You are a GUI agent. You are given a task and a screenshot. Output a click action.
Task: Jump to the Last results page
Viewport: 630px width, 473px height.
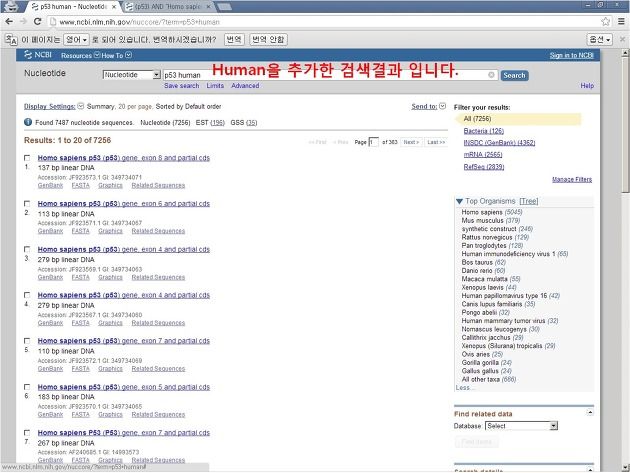coord(436,142)
